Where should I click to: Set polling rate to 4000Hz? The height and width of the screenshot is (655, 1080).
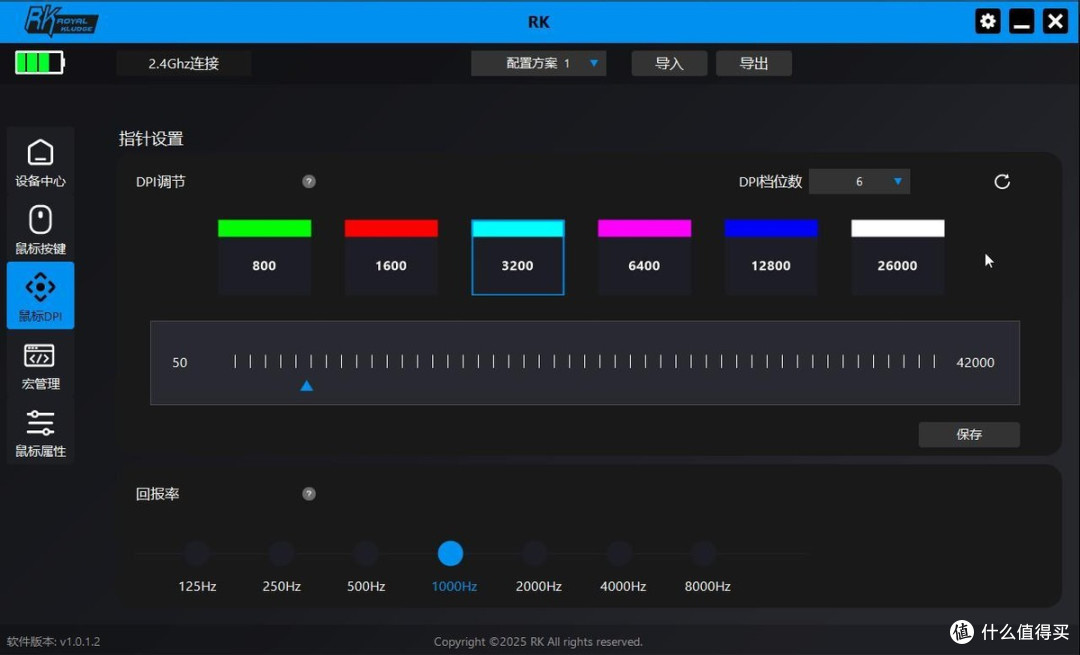[619, 553]
